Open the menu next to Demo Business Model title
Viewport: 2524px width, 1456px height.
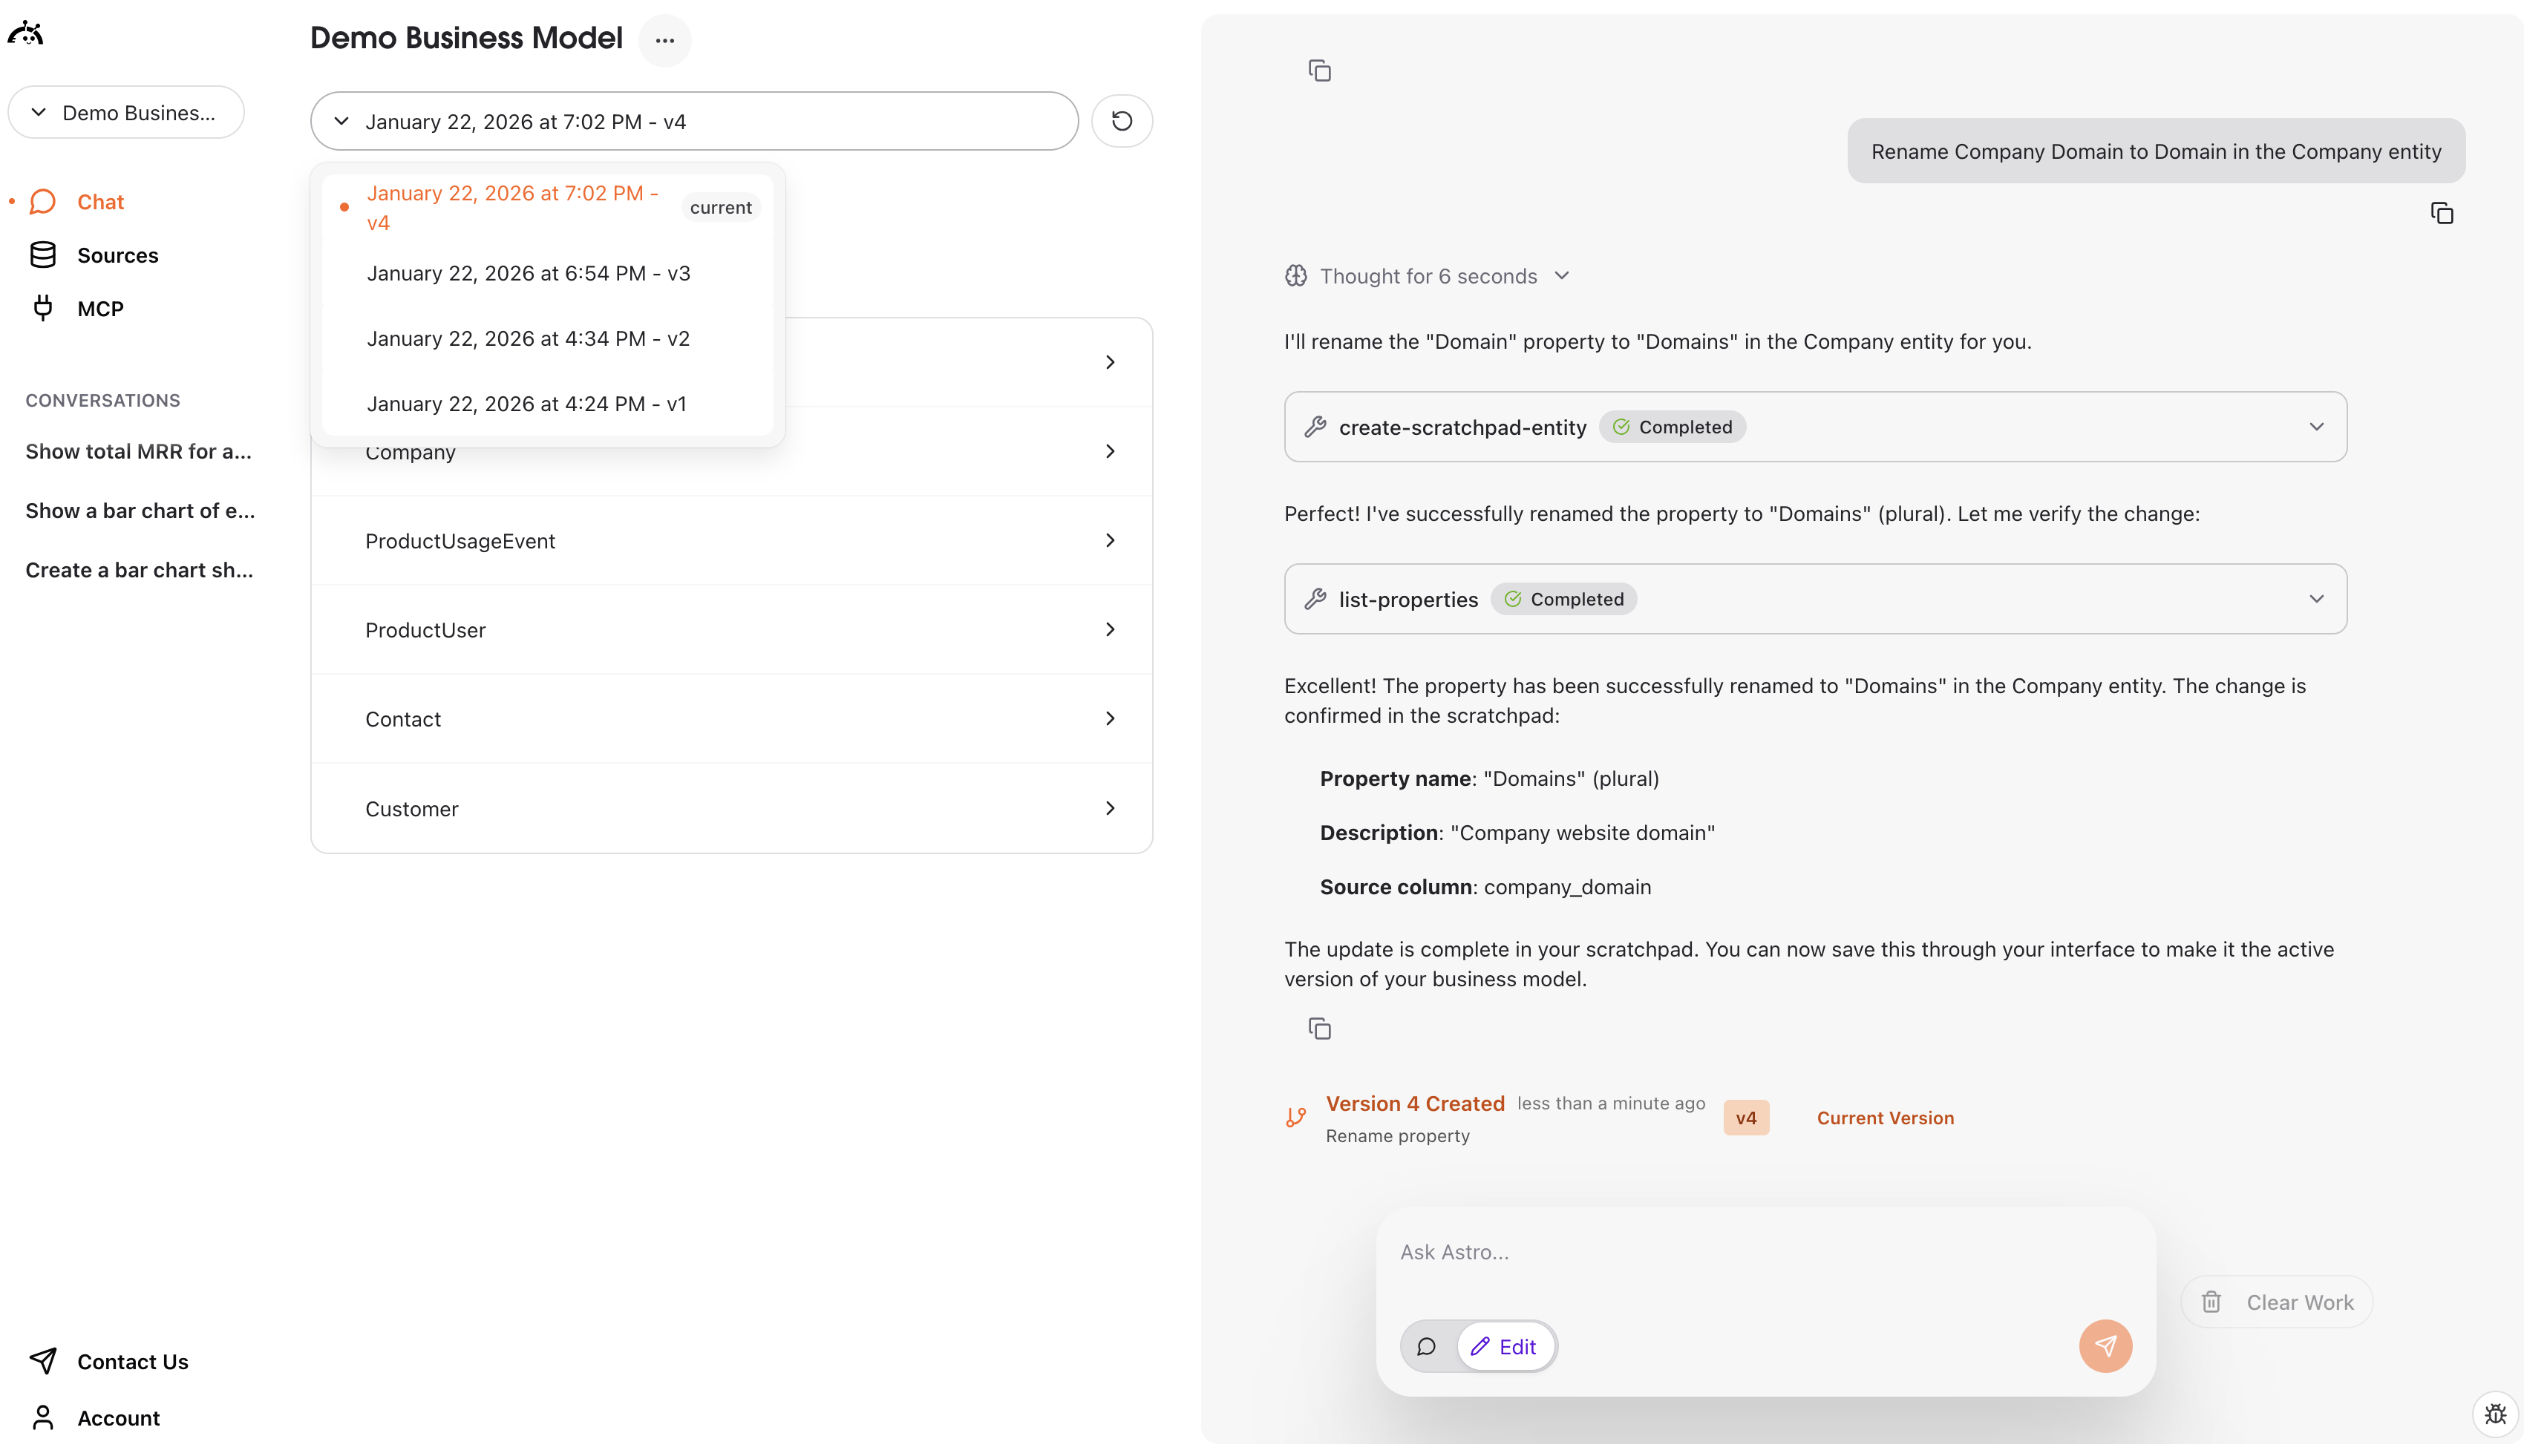pyautogui.click(x=665, y=40)
